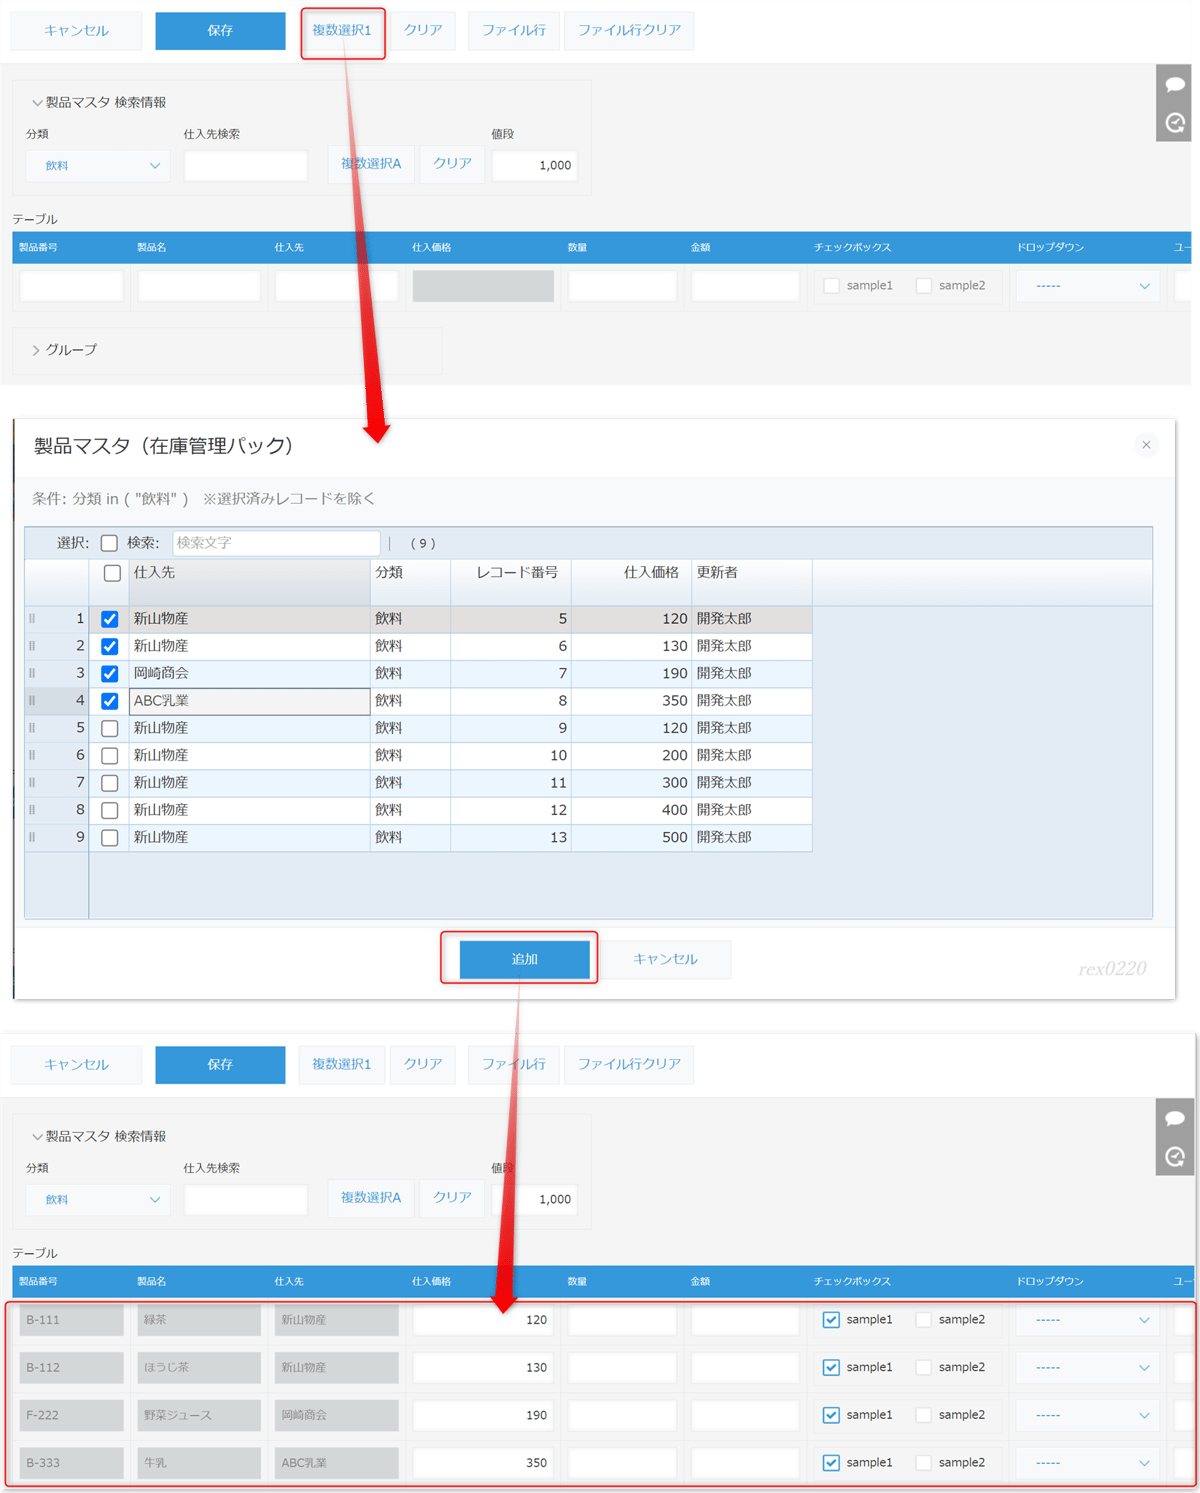Viewport: 1200px width, 1493px height.
Task: Click 複数選択A above the filled table
Action: 371,1197
